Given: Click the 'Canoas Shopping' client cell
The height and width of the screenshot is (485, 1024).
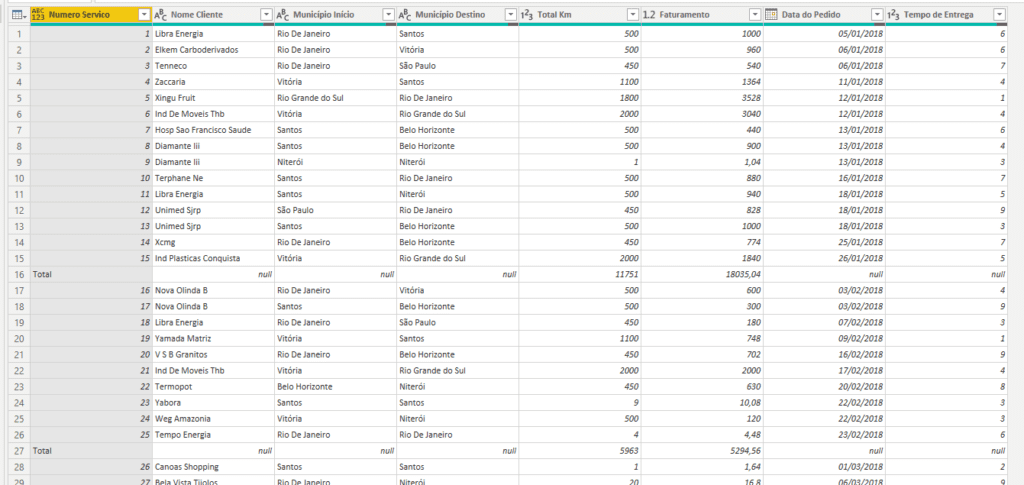Looking at the screenshot, I should pyautogui.click(x=214, y=467).
